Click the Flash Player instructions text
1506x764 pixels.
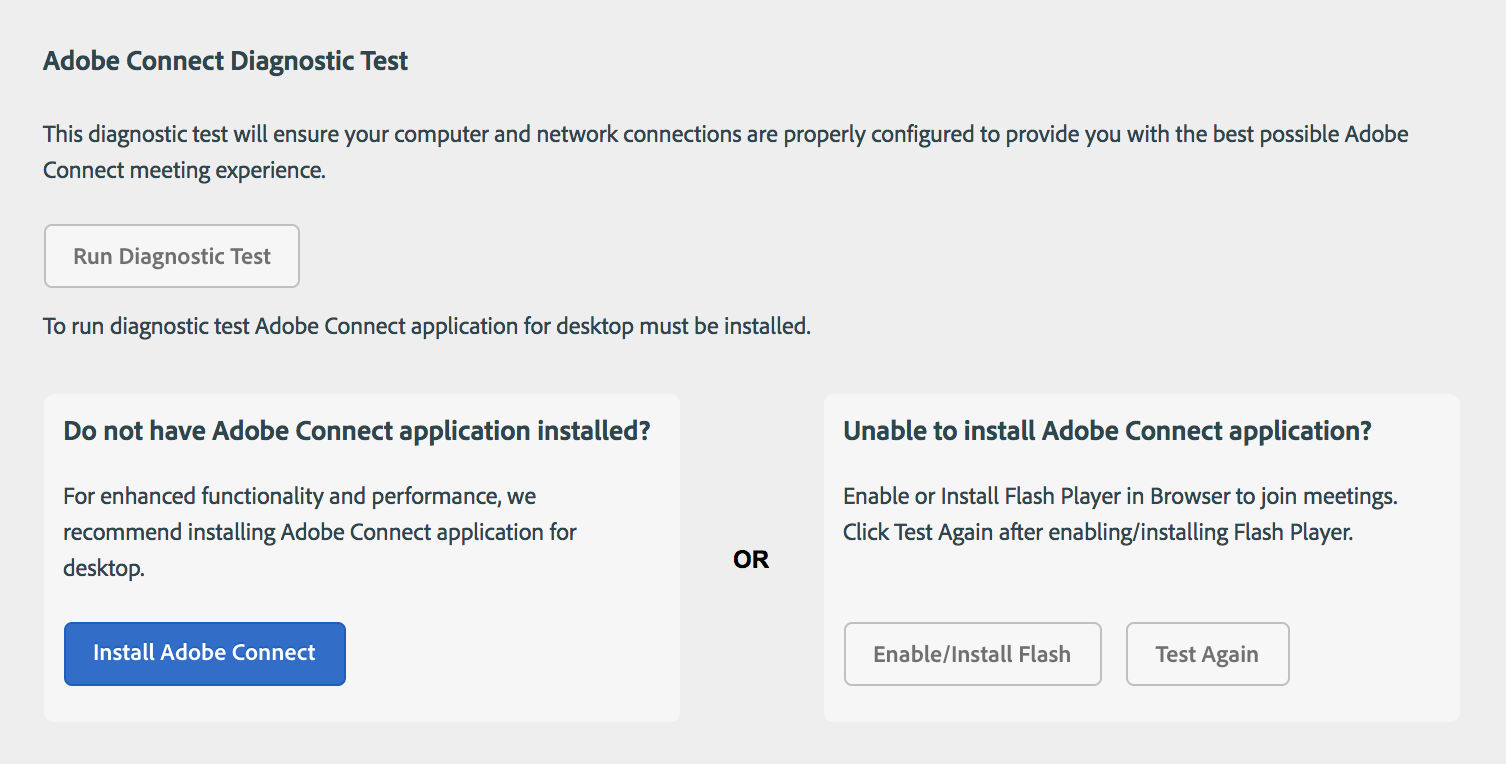click(1121, 513)
